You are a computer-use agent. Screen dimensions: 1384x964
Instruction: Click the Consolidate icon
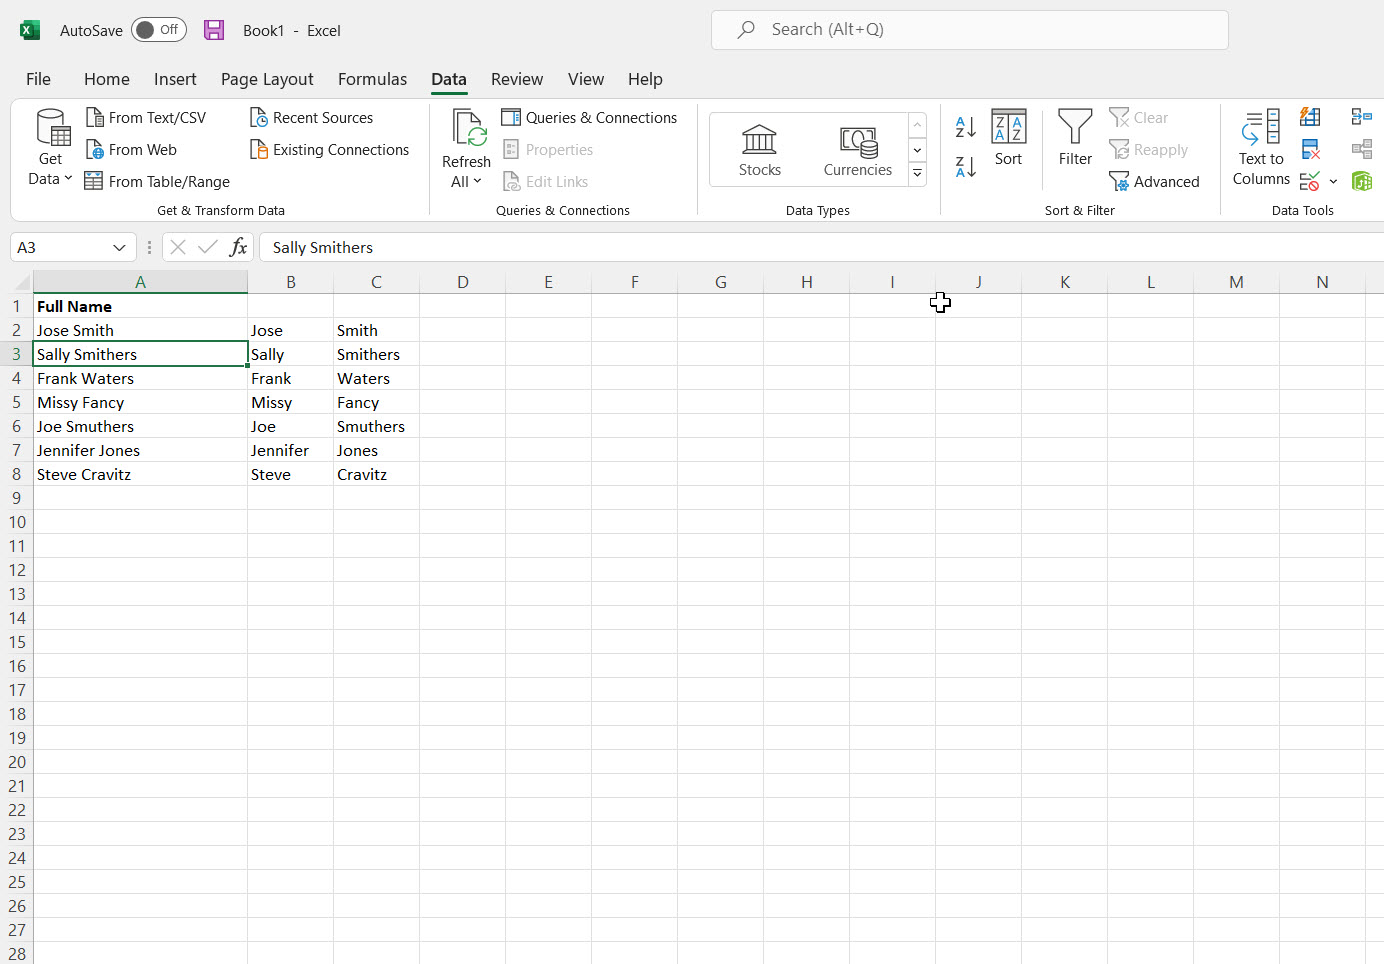[x=1361, y=117]
